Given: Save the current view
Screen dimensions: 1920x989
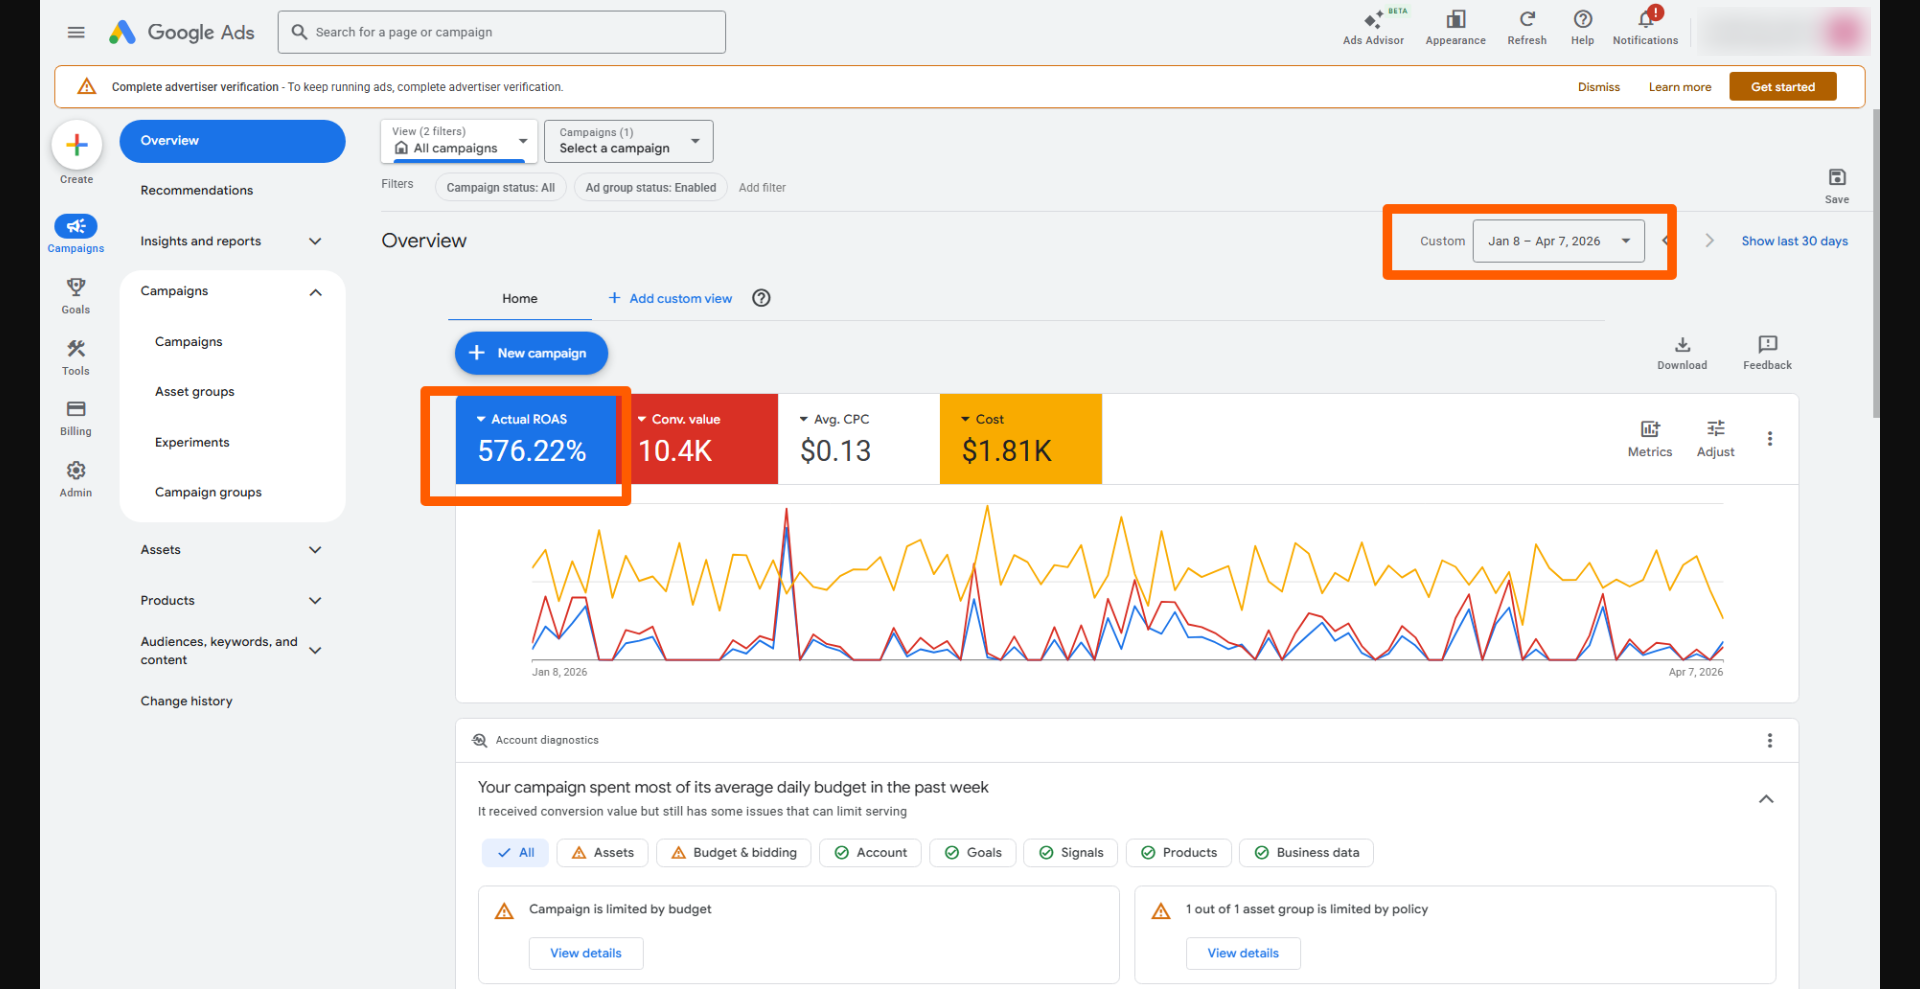Looking at the screenshot, I should 1837,185.
